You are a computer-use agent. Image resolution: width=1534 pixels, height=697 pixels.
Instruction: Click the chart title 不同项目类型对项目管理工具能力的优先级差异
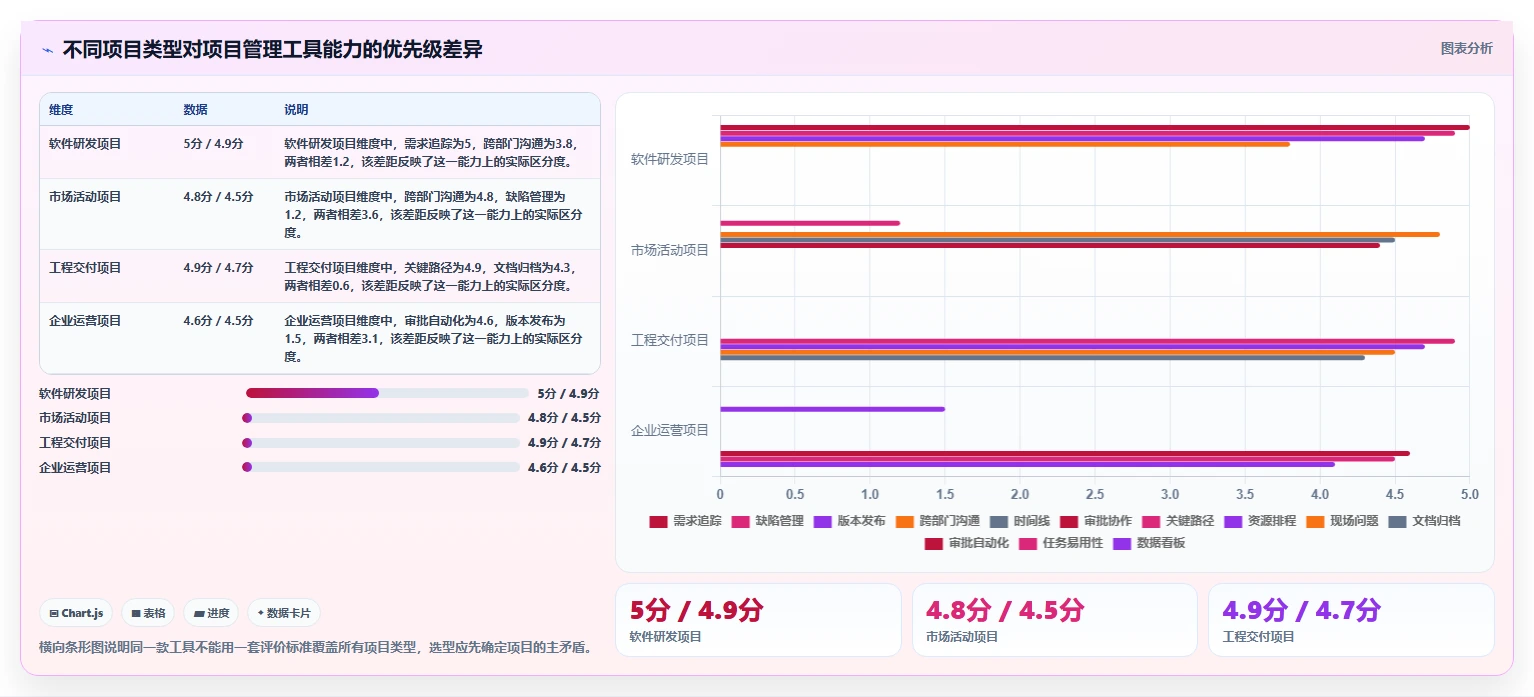pos(273,49)
